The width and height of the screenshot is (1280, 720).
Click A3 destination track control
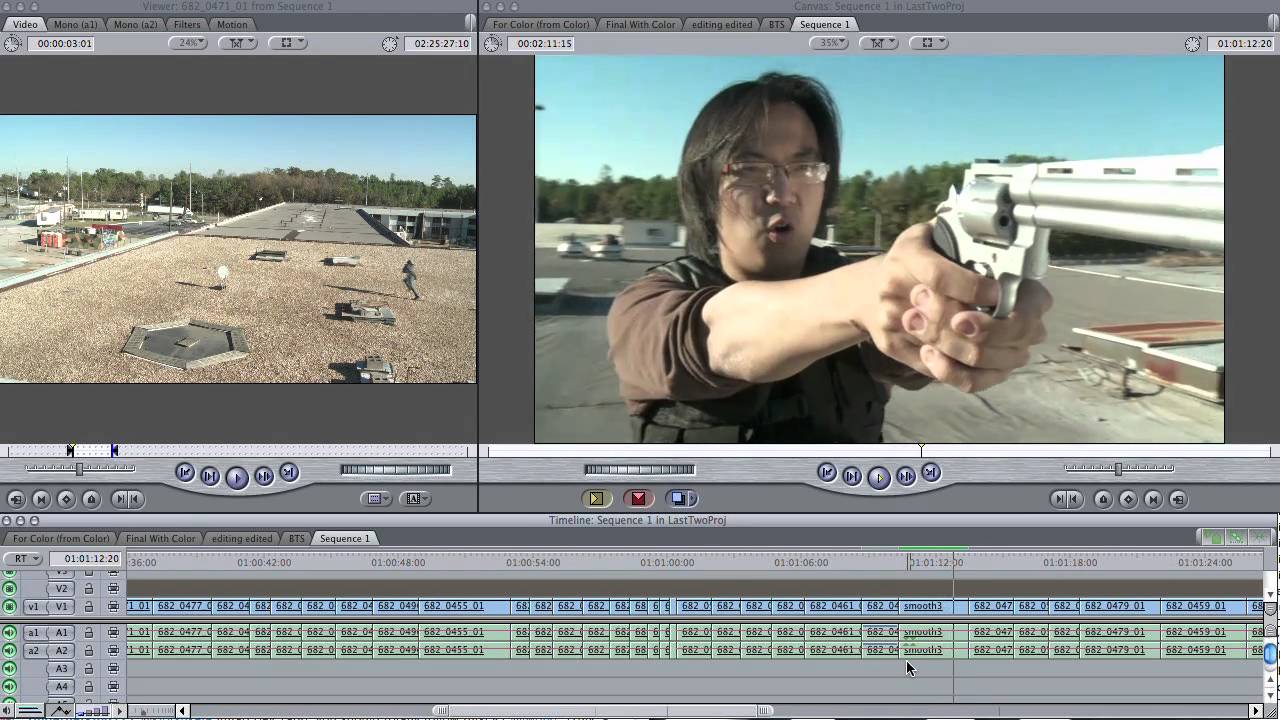click(61, 668)
